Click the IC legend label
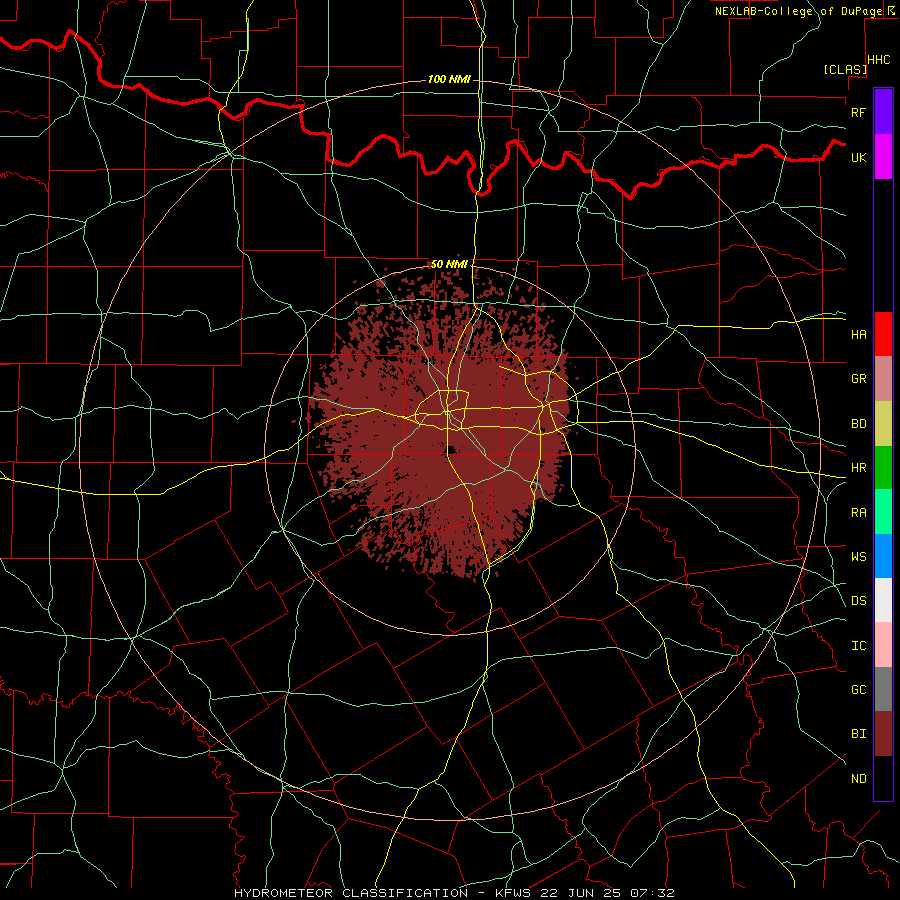900x900 pixels. click(858, 646)
